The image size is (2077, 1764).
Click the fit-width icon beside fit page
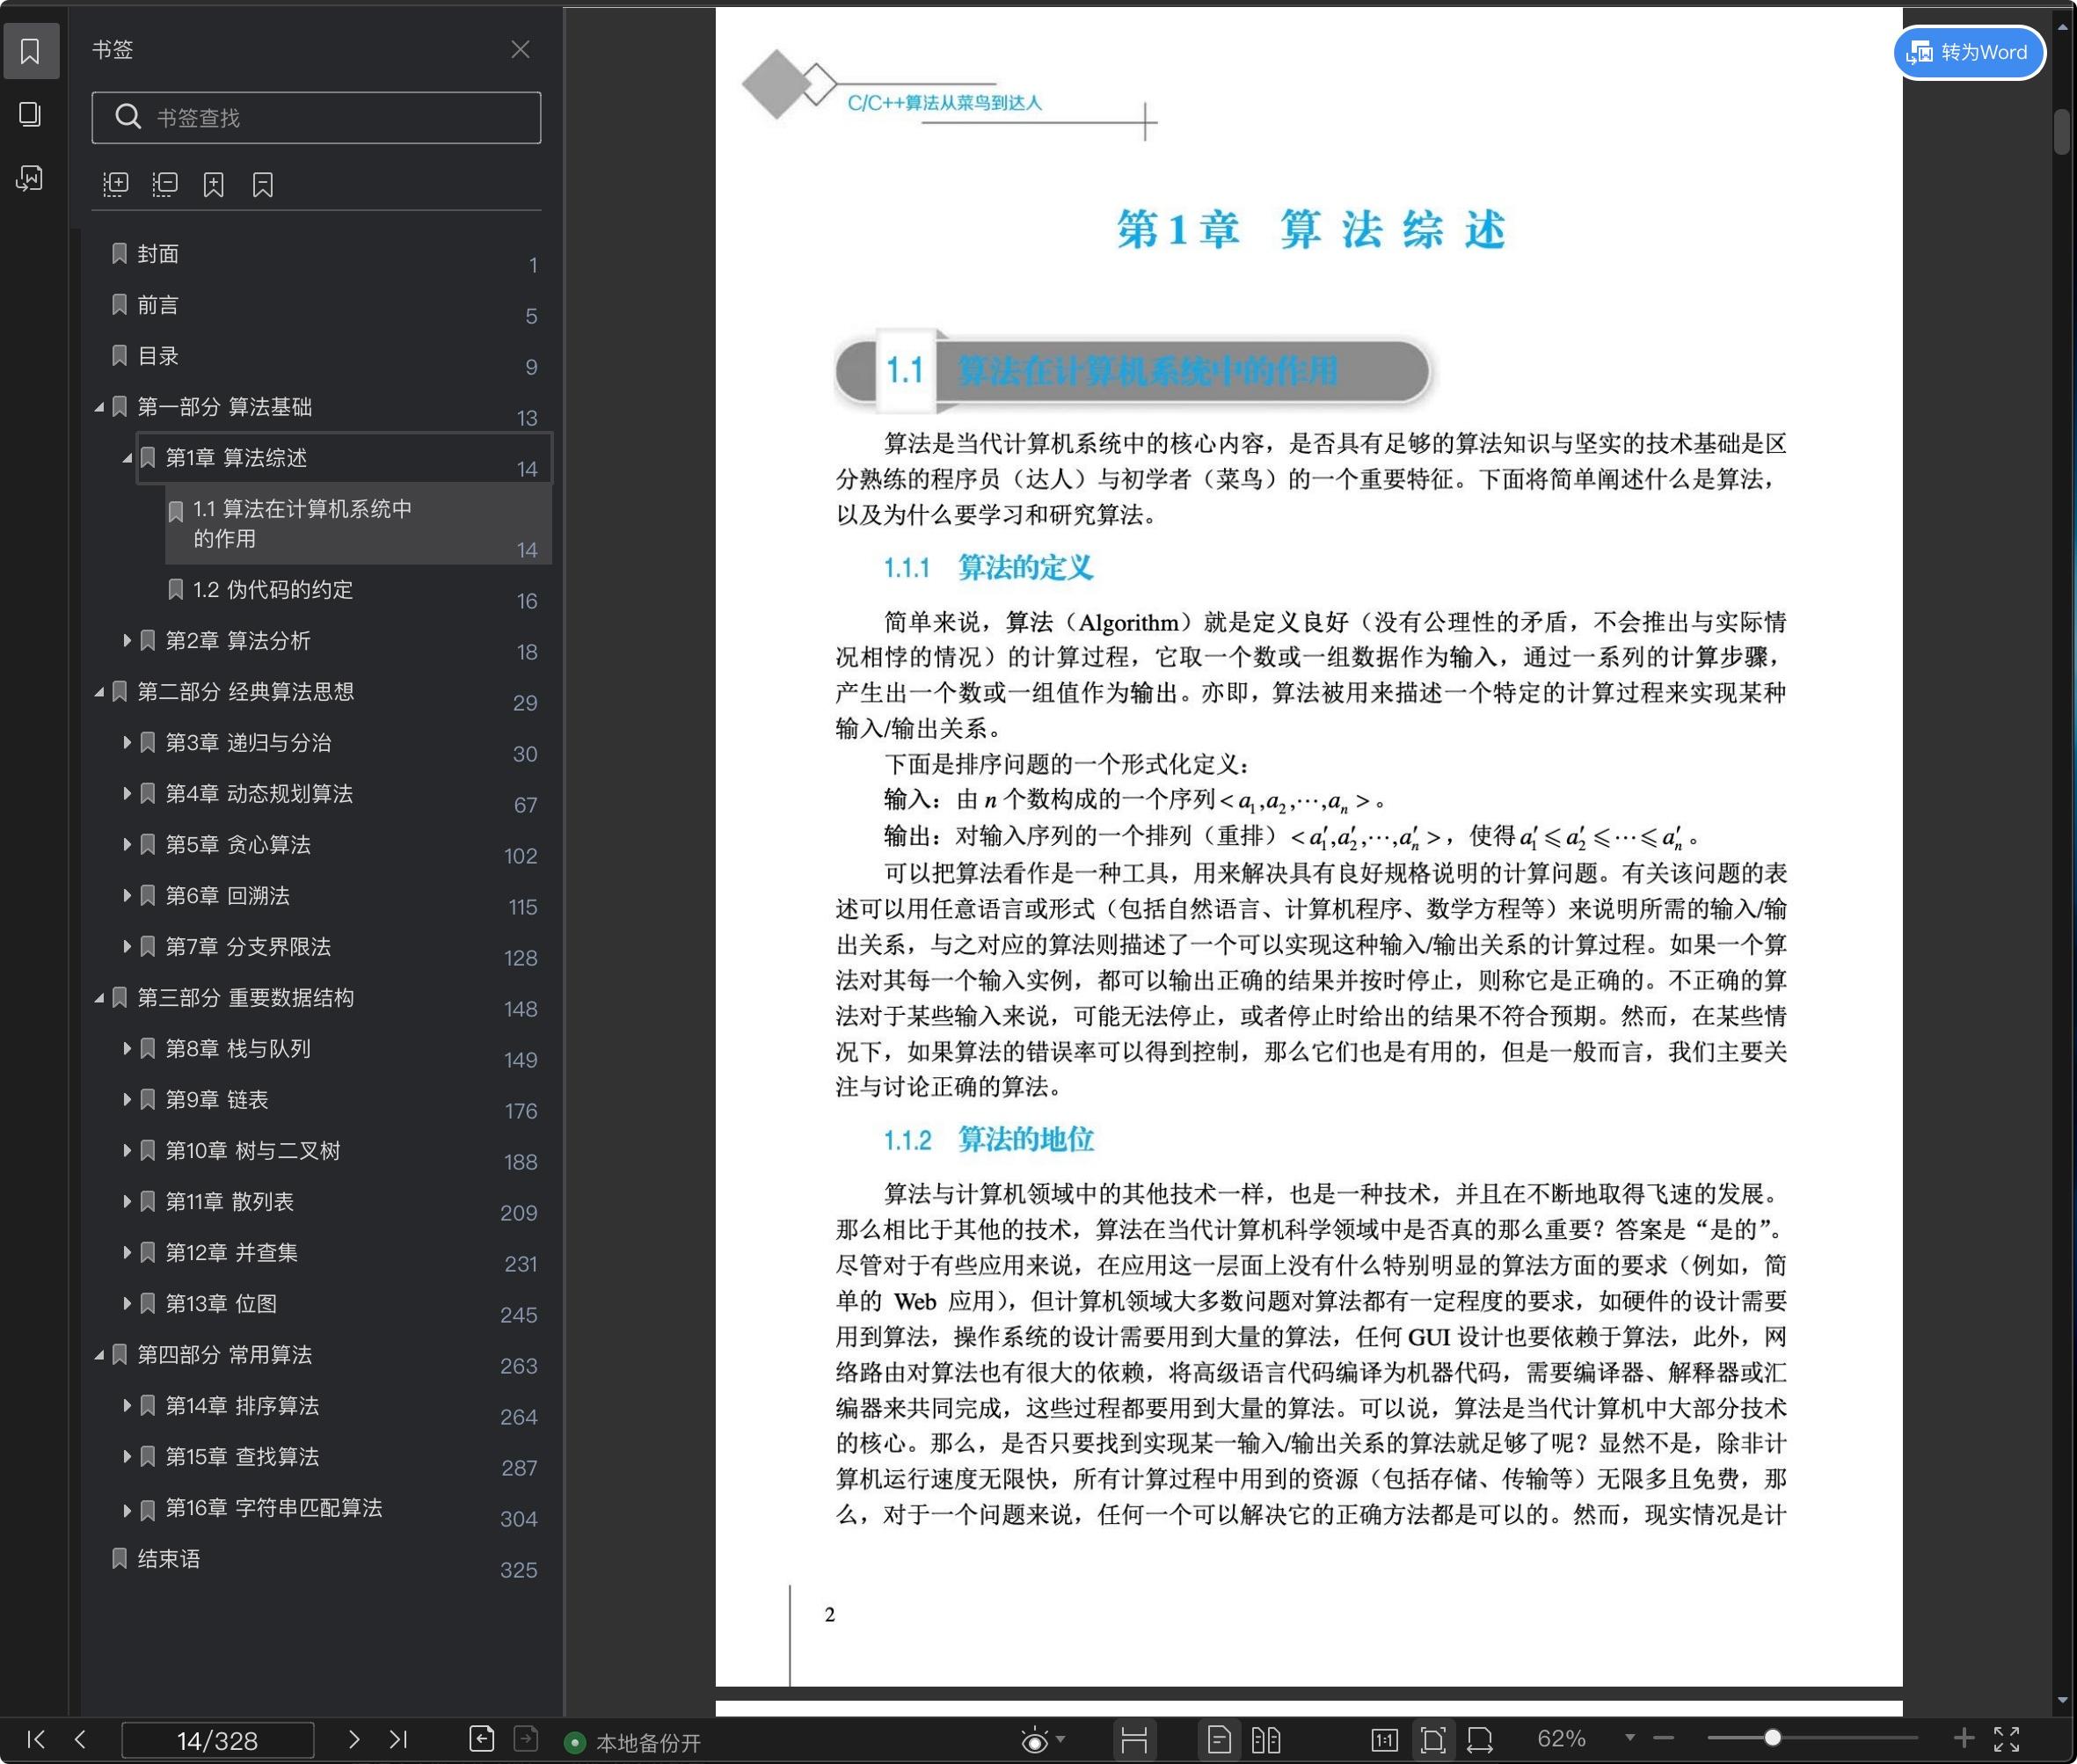[1480, 1740]
